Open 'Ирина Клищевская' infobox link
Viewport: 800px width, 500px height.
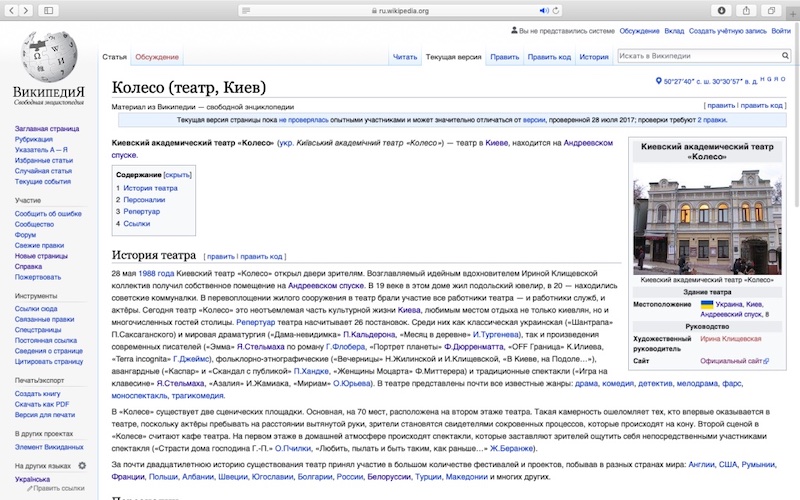pyautogui.click(x=731, y=339)
